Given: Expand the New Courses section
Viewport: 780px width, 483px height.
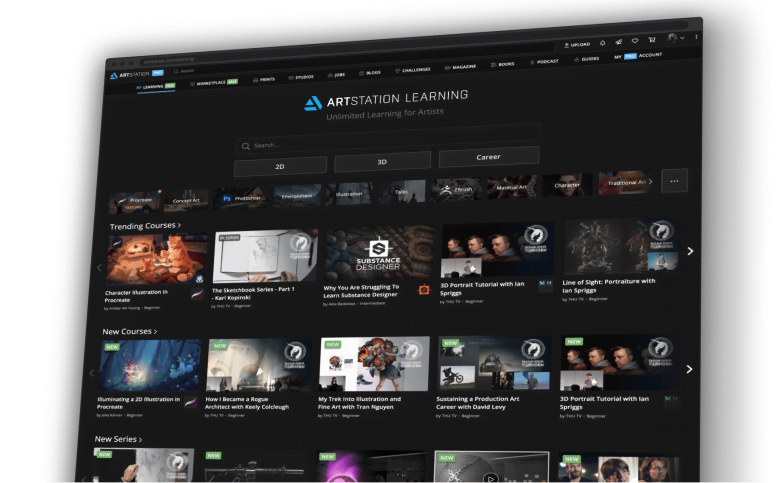Looking at the screenshot, I should pyautogui.click(x=129, y=331).
